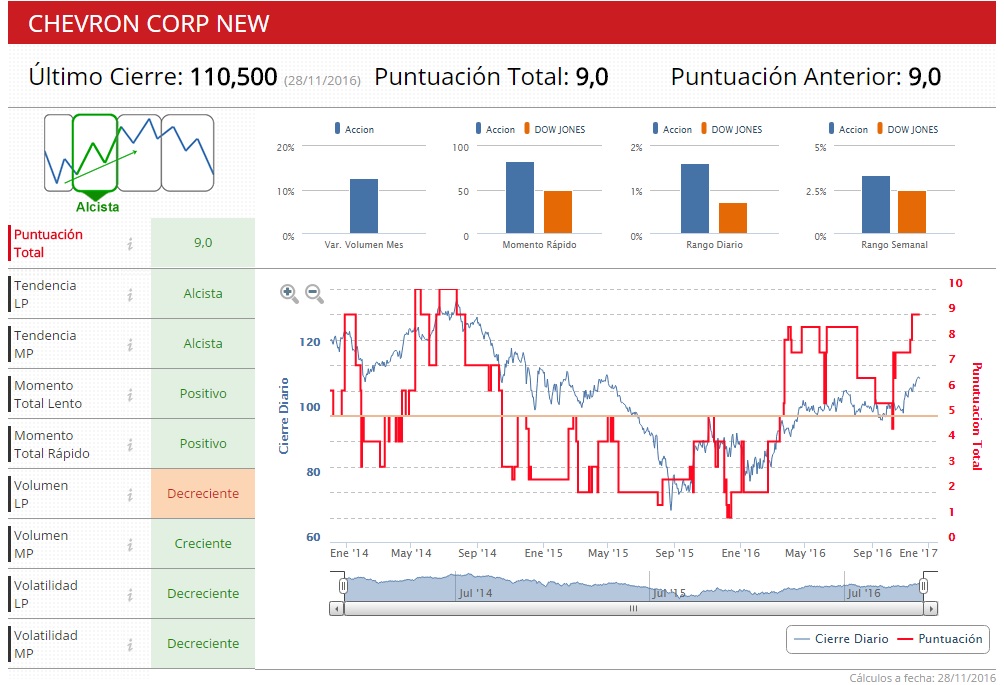Toggle DOW JONES legend in Momento Rápido chart
Image resolution: width=1004 pixels, height=685 pixels.
[555, 129]
